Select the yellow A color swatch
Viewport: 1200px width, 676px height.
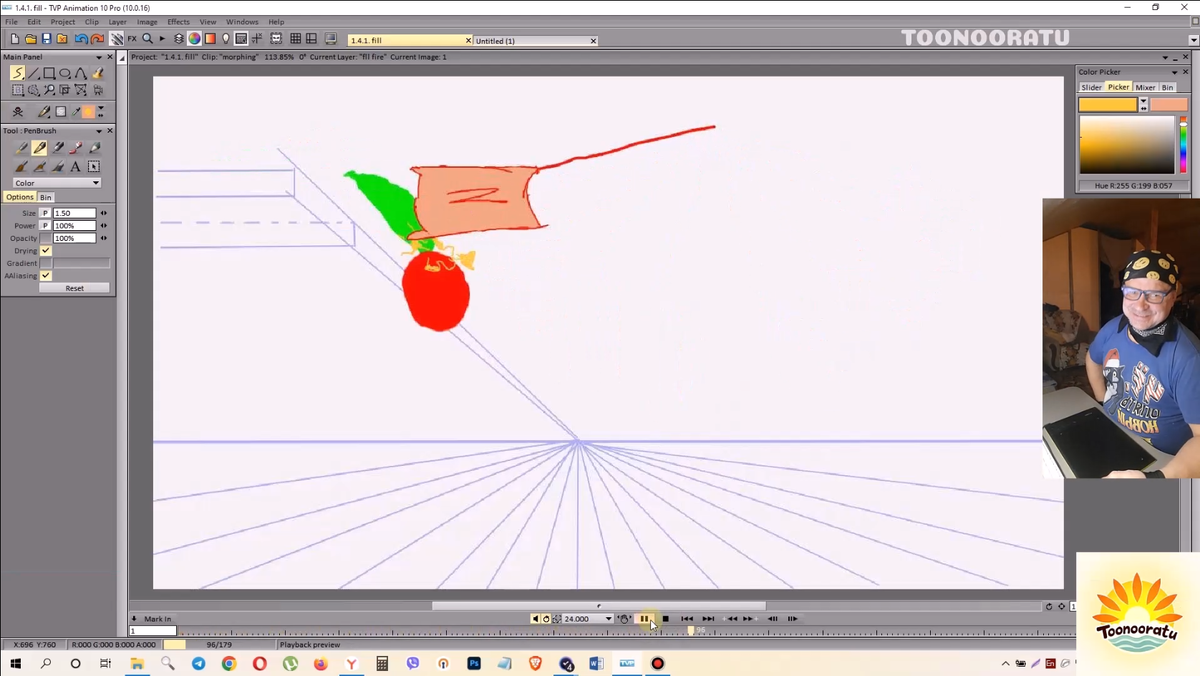(x=1108, y=104)
